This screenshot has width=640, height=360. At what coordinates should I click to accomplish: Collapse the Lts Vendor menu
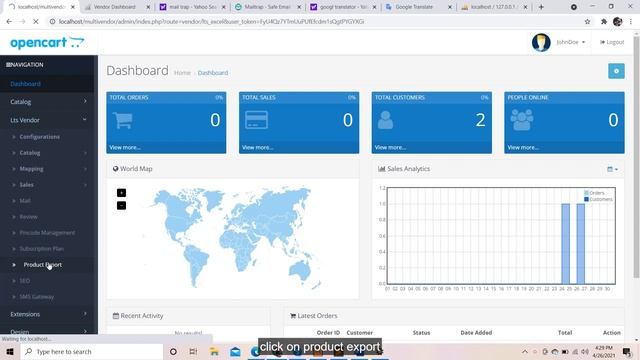pos(48,120)
